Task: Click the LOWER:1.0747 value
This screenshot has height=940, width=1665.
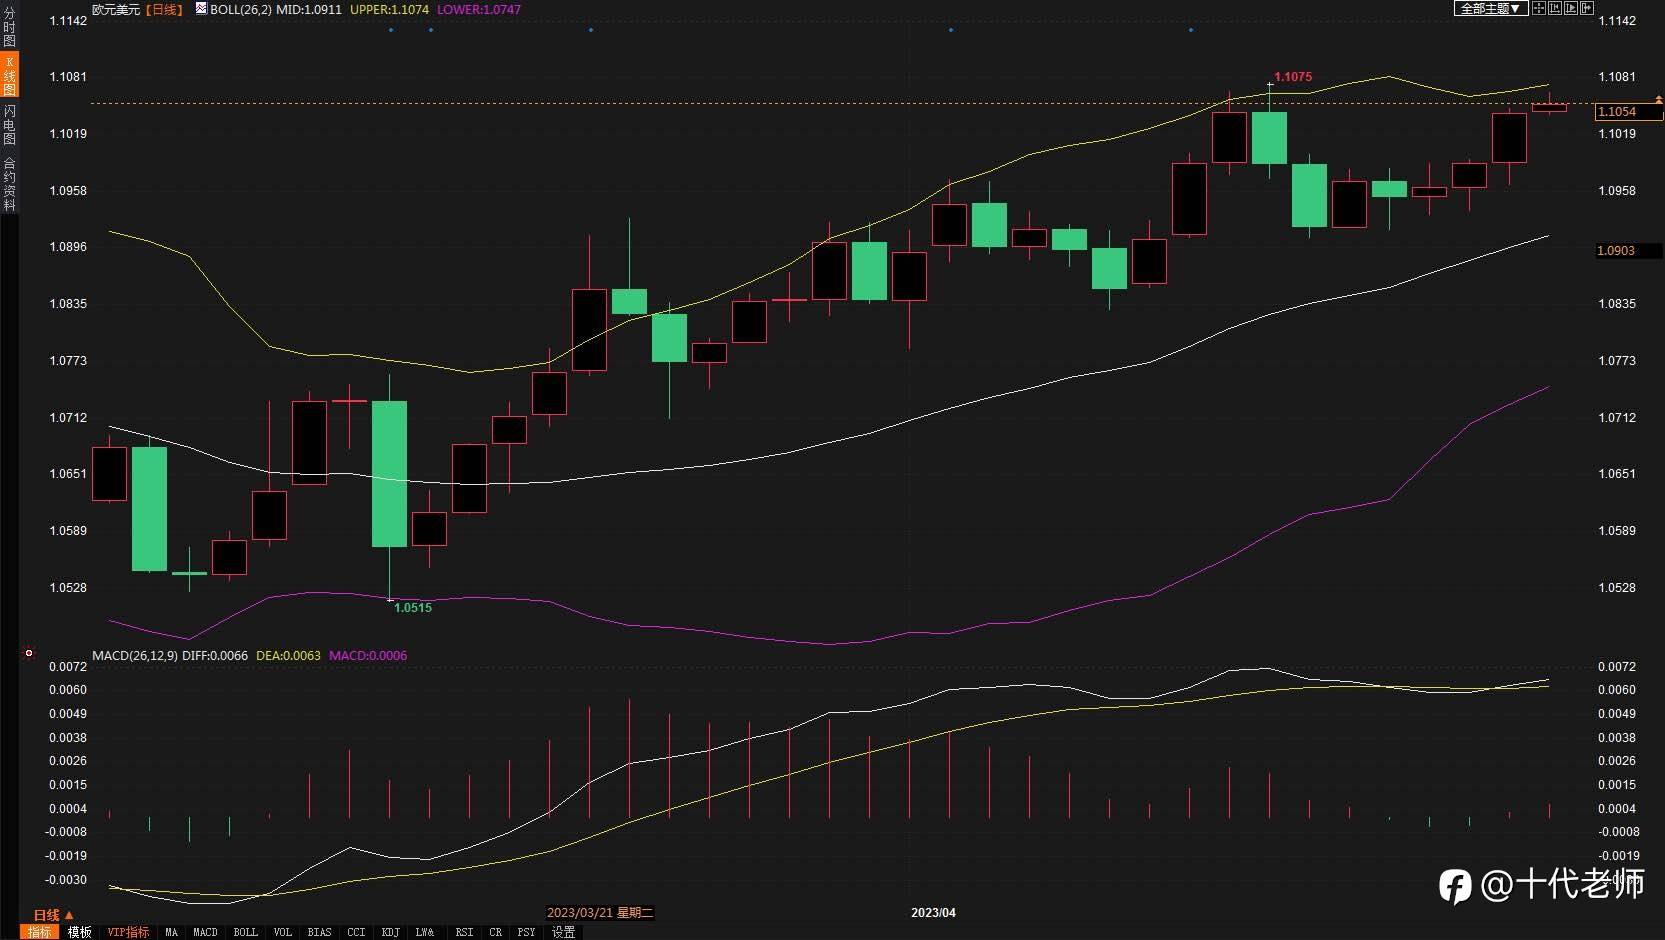Action: pos(479,9)
